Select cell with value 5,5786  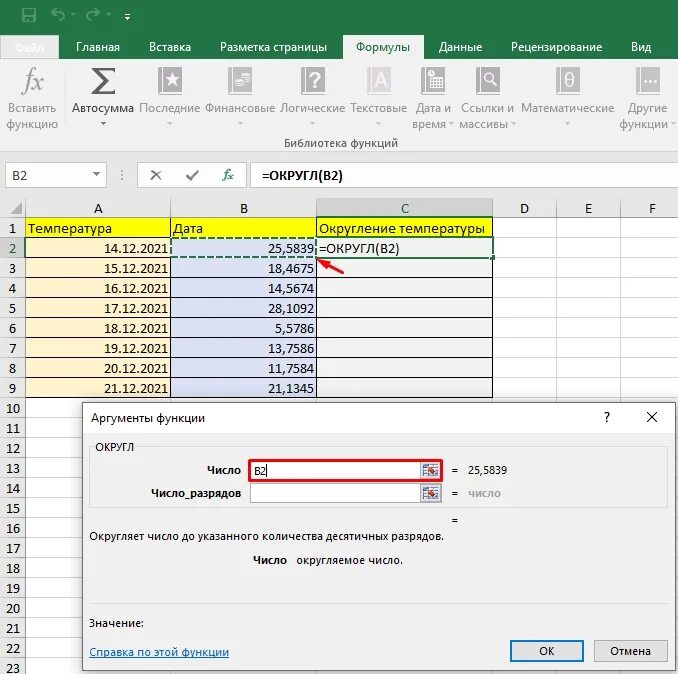click(243, 328)
